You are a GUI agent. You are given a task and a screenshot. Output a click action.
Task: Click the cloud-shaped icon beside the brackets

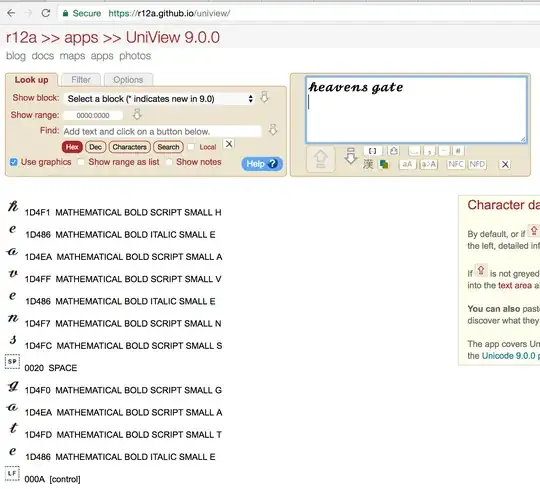pyautogui.click(x=393, y=151)
